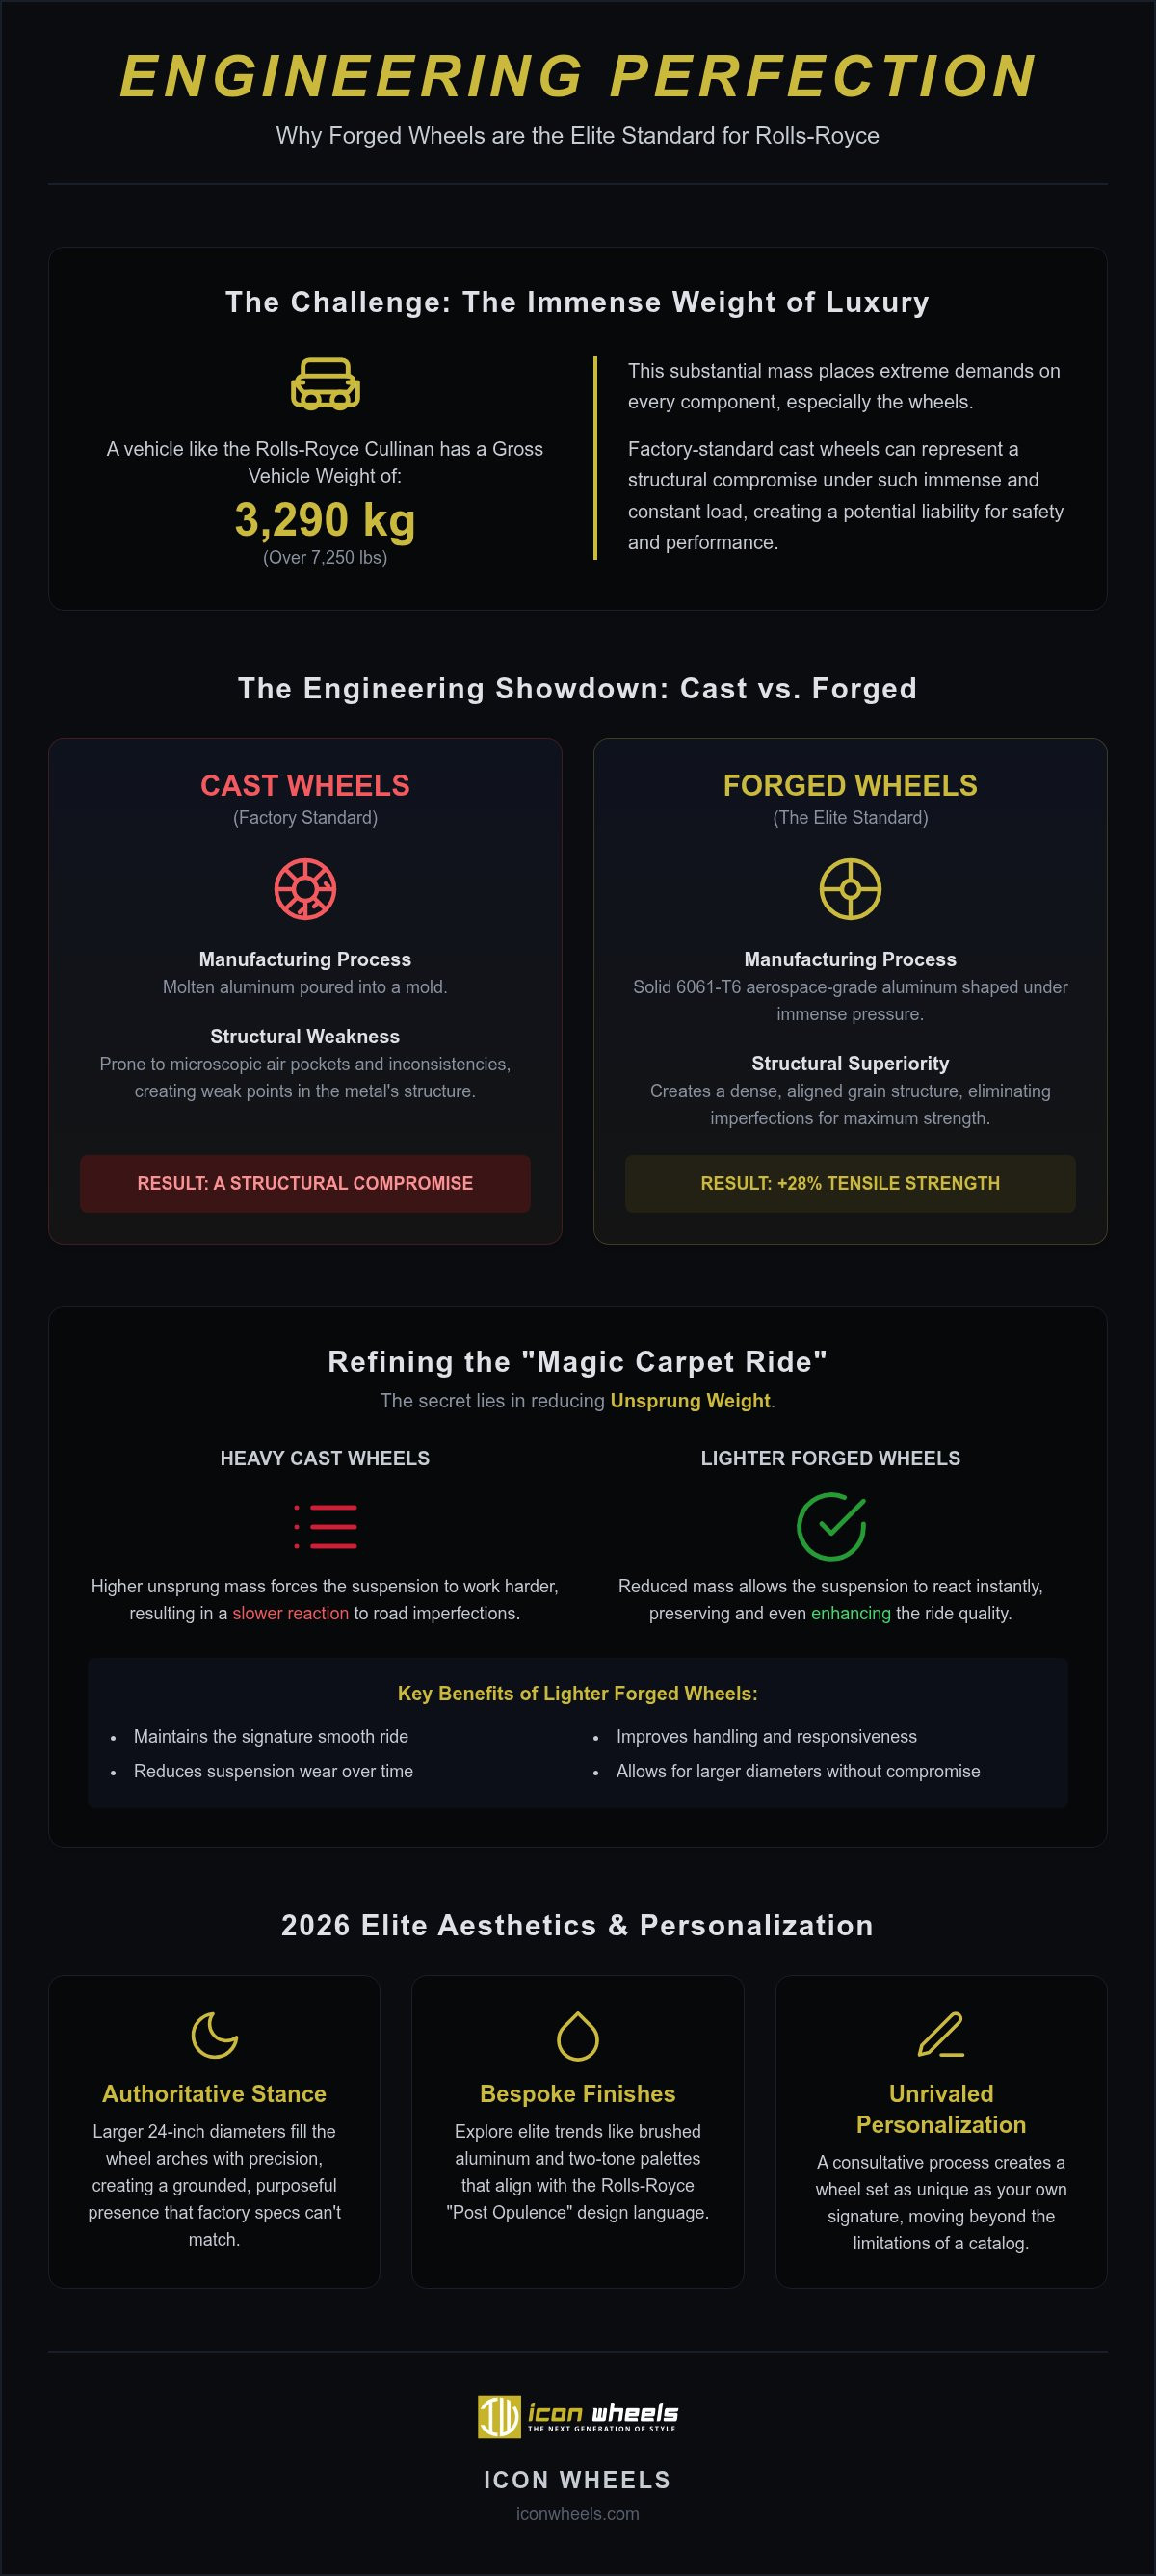Screen dimensions: 1156x2576
Task: Click the Result: +28% Tensile Strength banner
Action: 850,1184
